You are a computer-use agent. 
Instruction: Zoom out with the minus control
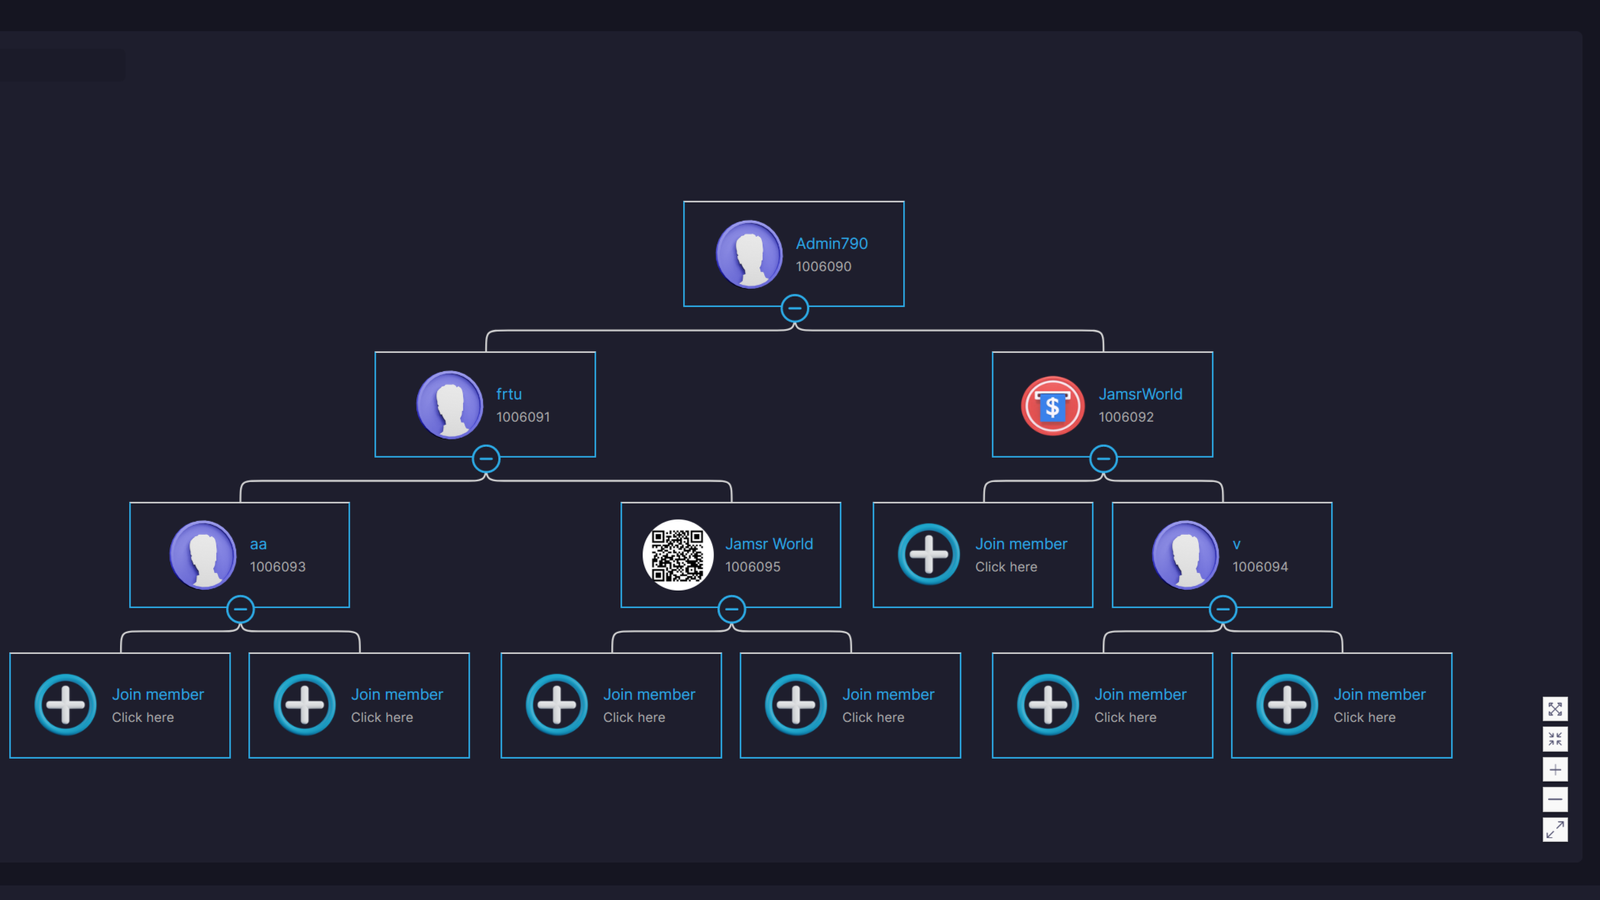[1555, 799]
